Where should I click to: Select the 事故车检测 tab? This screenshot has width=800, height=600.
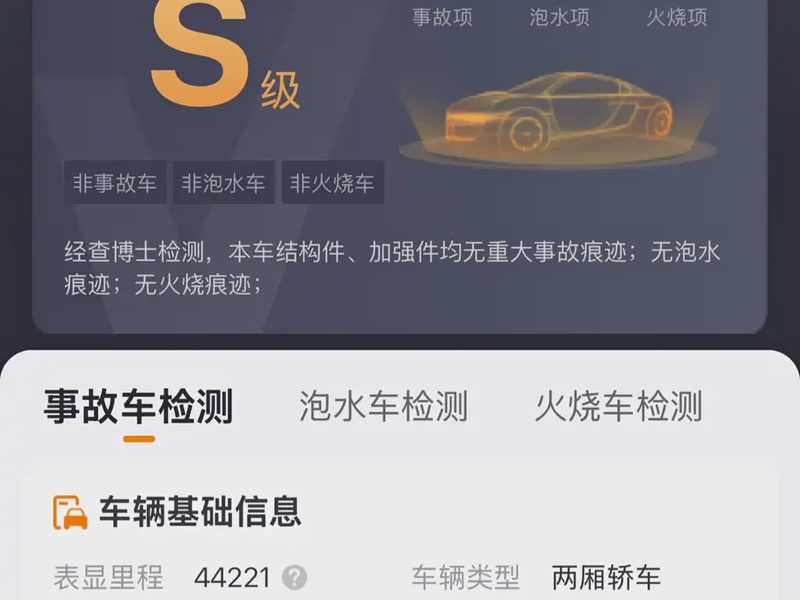tap(138, 406)
